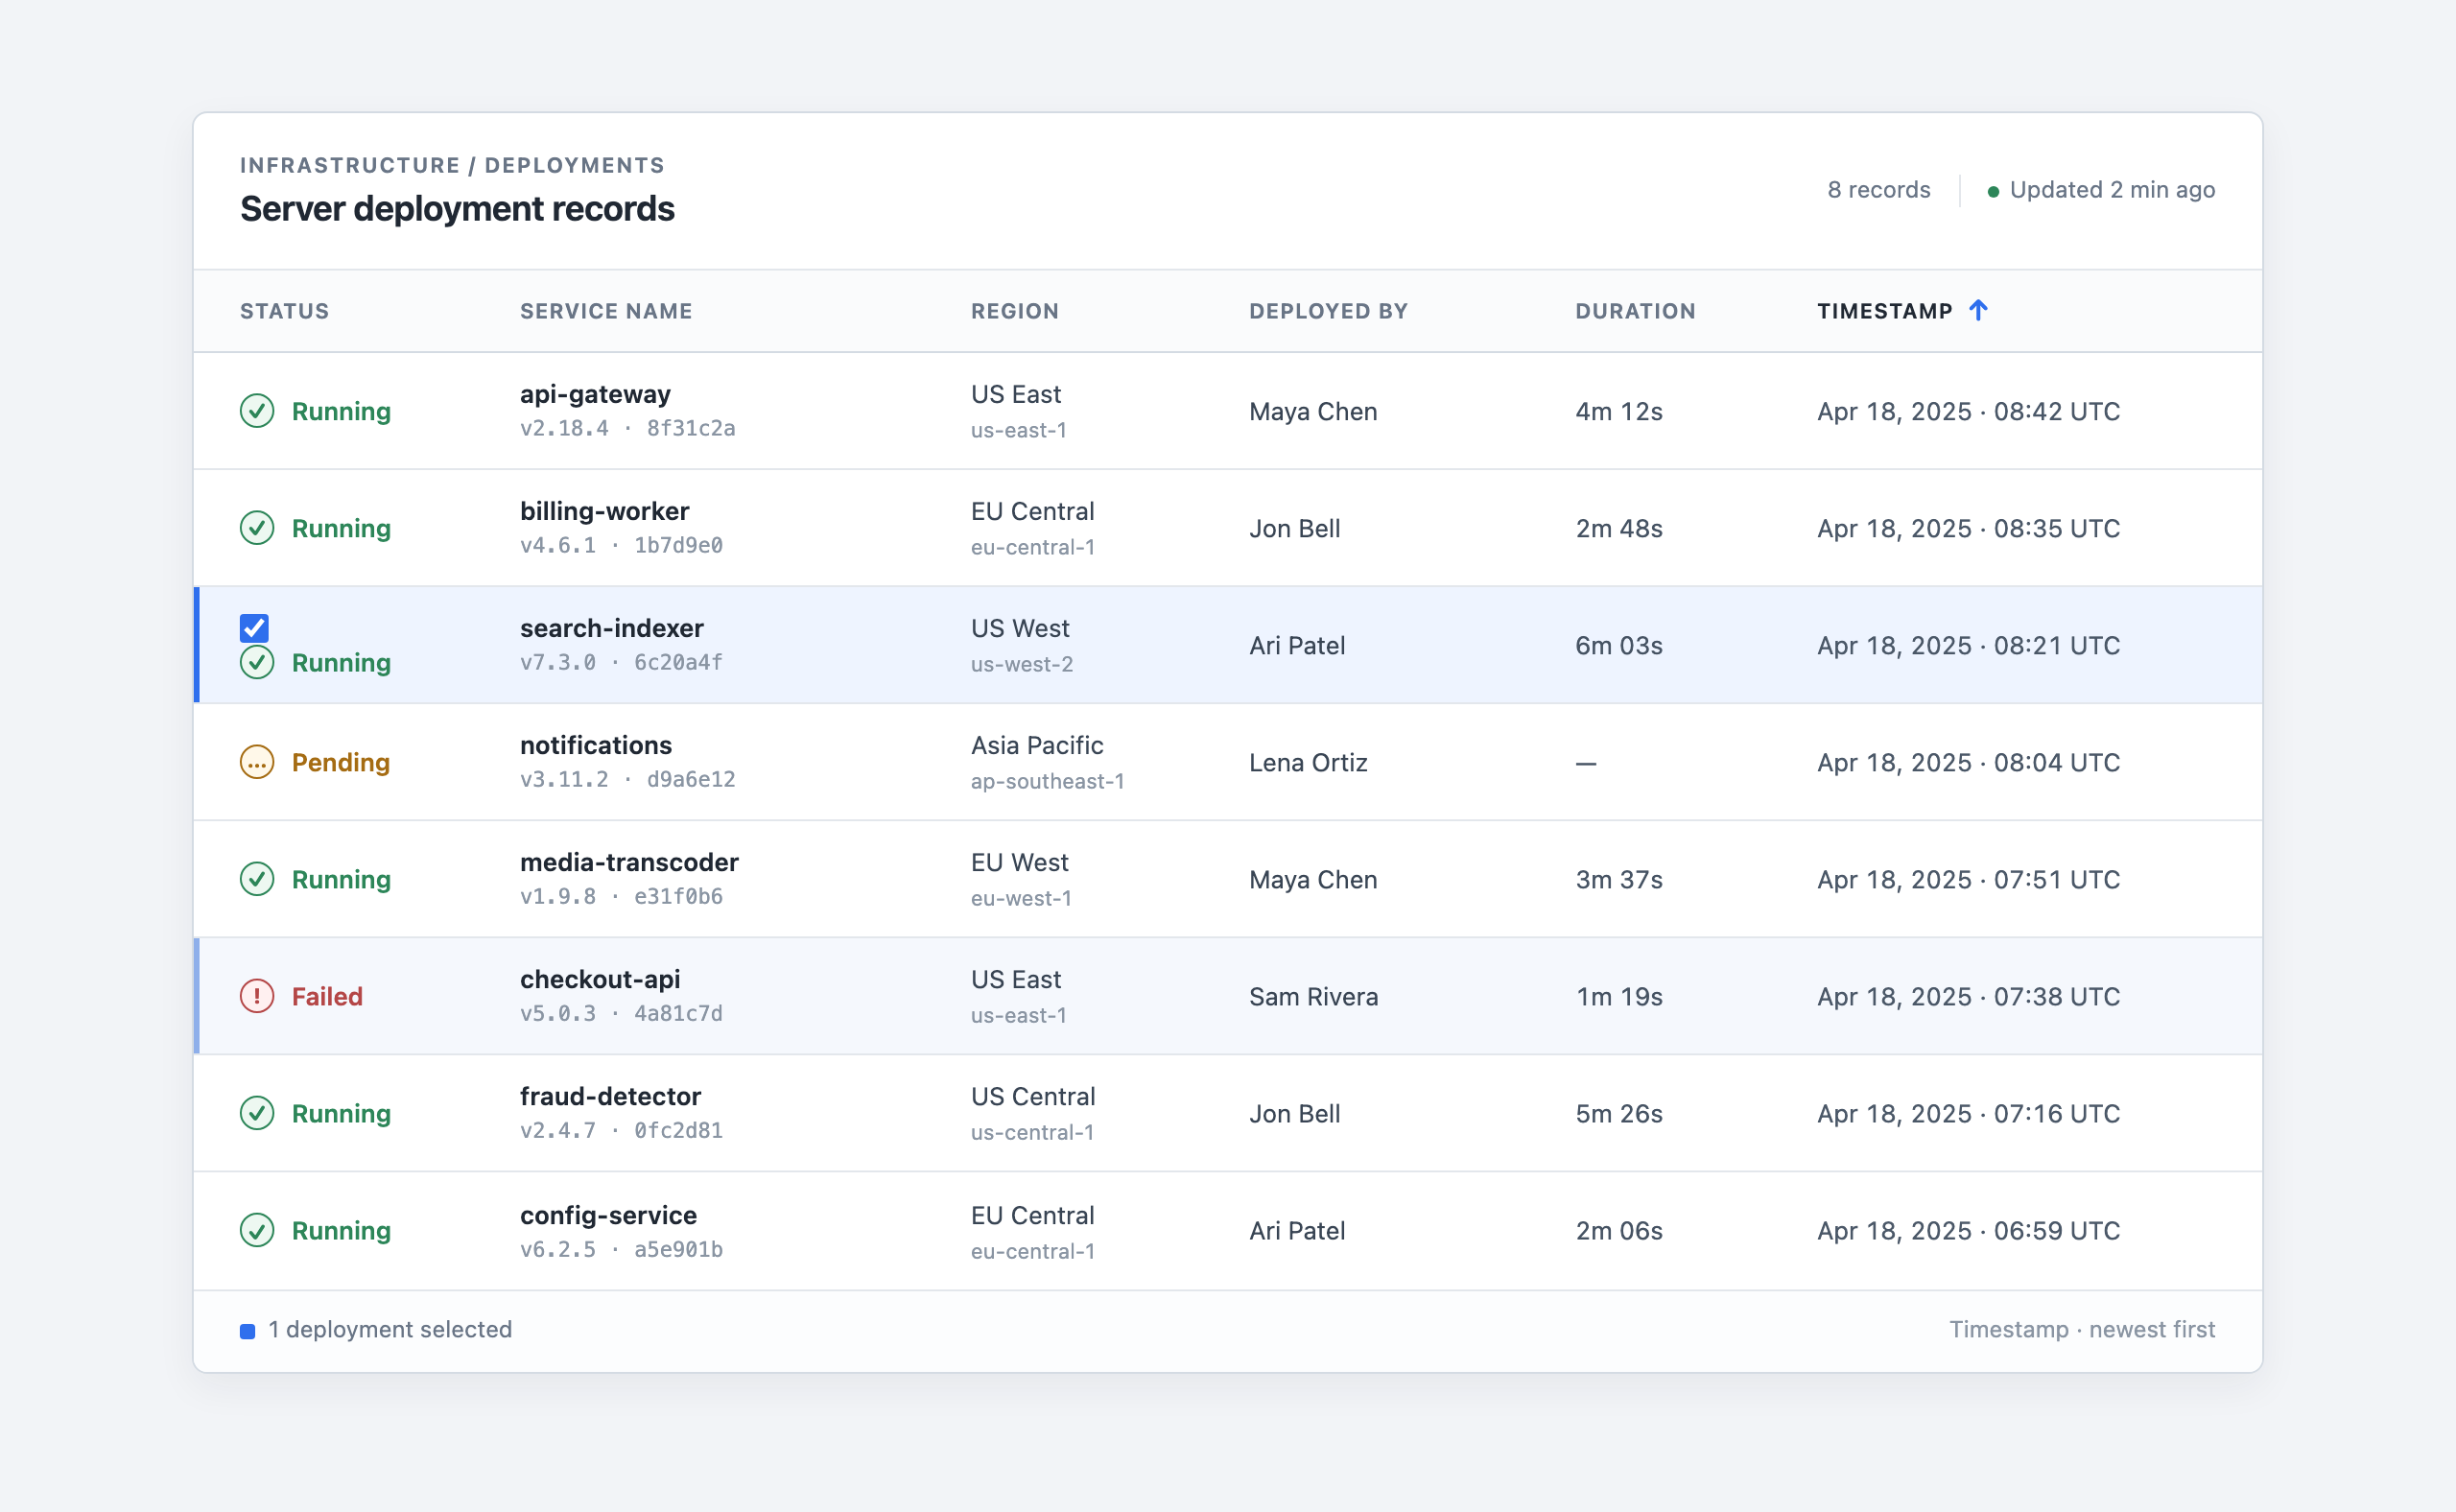The height and width of the screenshot is (1512, 2456).
Task: Select the fraud-detector deployment row
Action: (x=1228, y=1113)
